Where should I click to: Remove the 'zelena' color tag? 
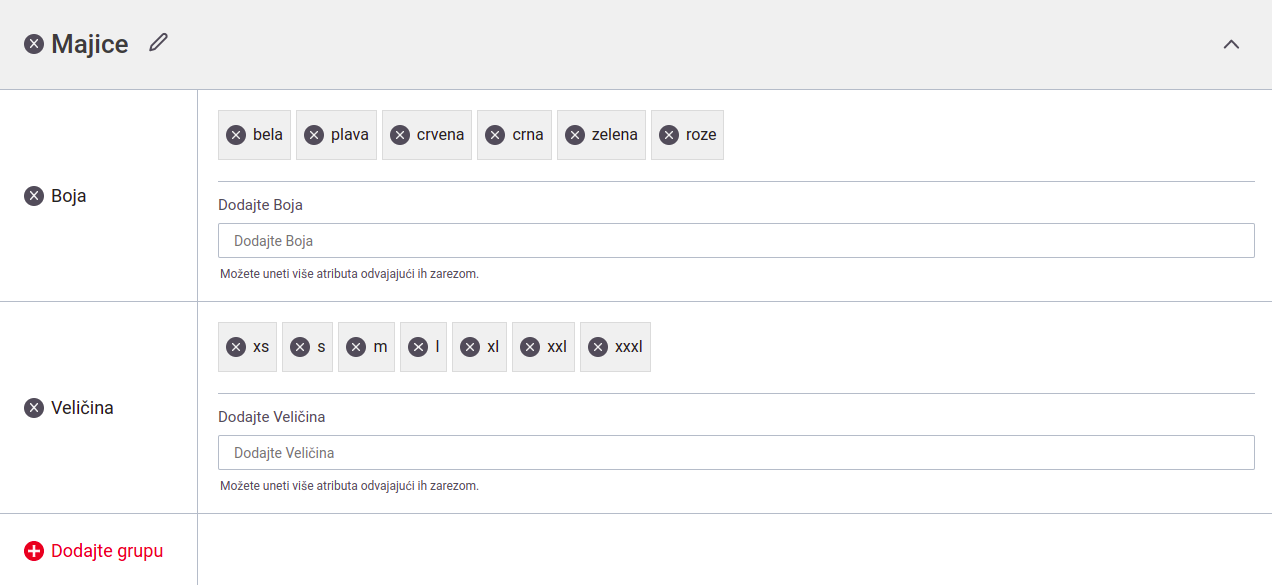[575, 135]
